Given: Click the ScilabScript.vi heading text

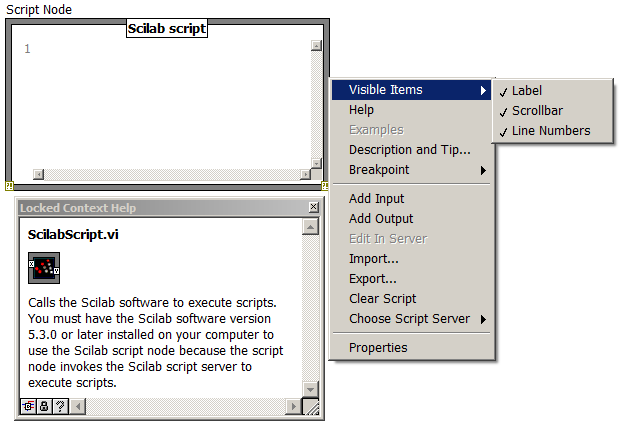Looking at the screenshot, I should tap(73, 234).
